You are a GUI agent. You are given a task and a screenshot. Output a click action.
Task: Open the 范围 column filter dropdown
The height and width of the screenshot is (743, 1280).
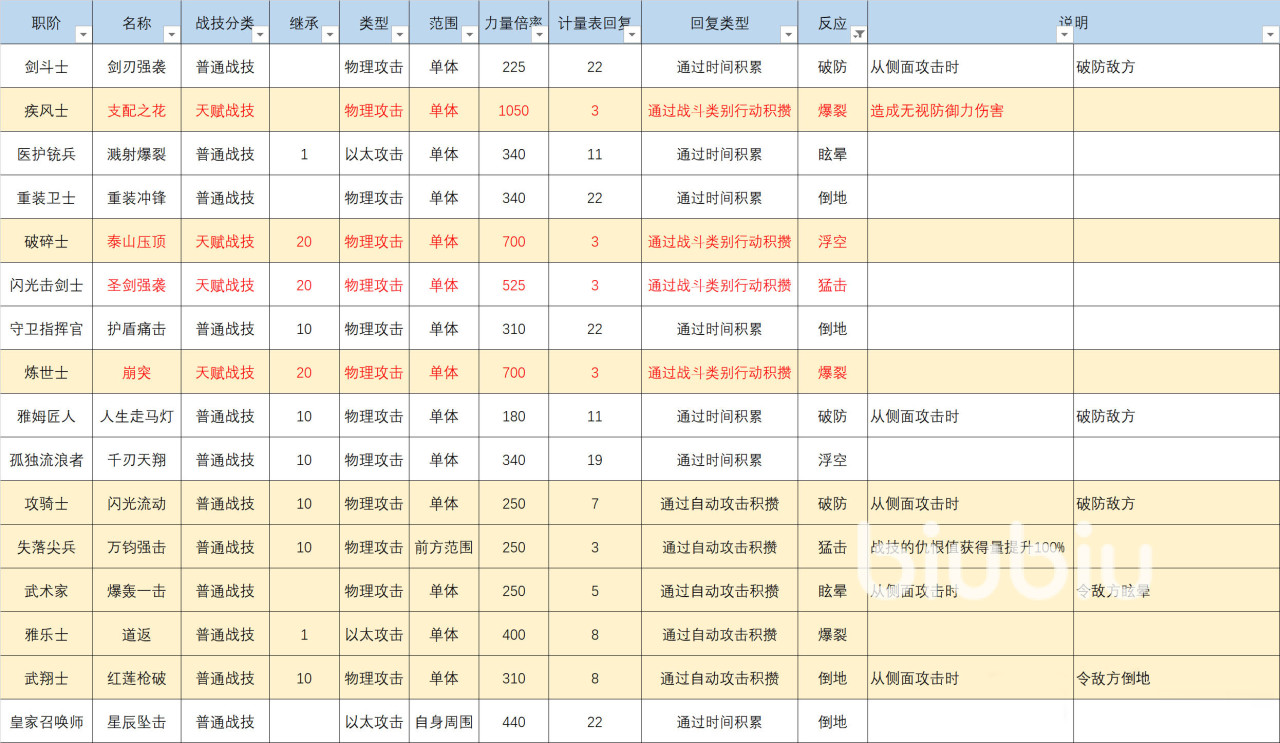[469, 35]
